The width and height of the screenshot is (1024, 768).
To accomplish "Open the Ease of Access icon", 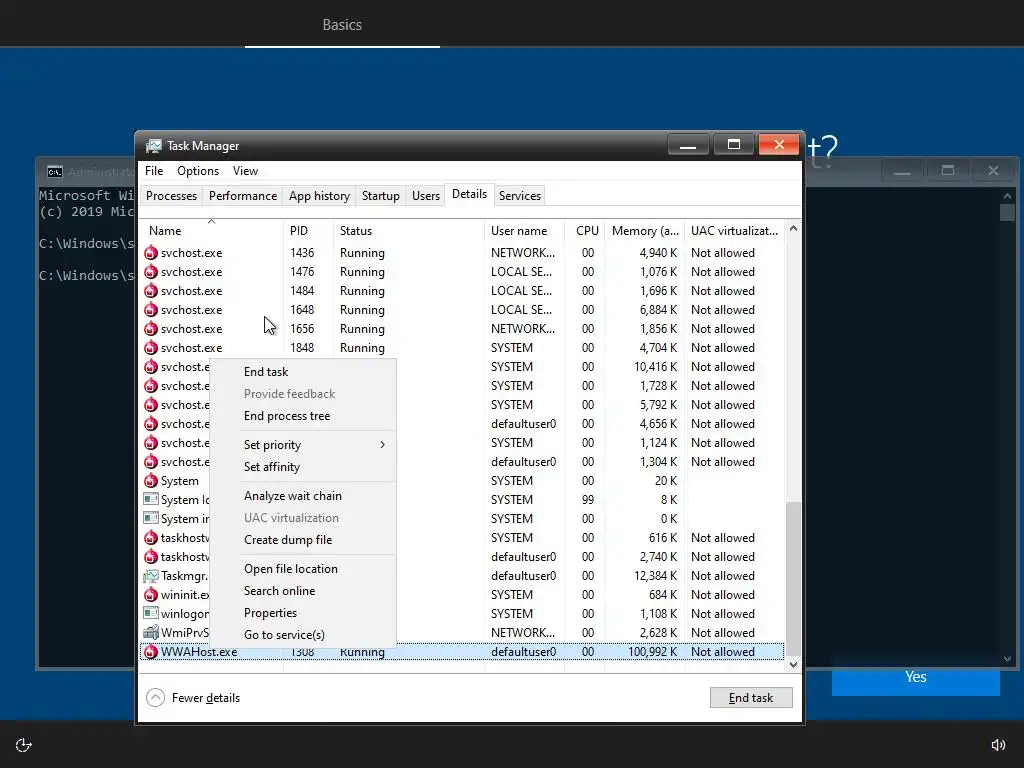I will [x=24, y=745].
